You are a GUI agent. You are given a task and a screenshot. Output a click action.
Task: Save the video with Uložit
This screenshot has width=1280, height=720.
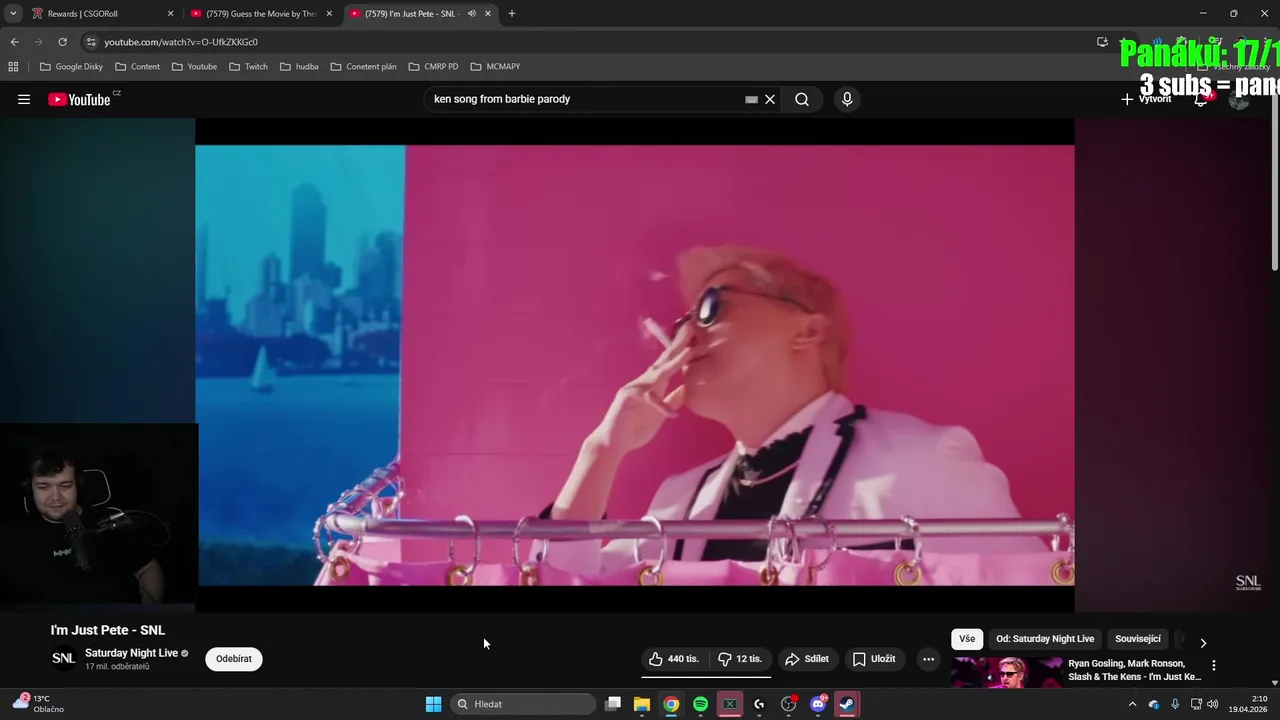pyautogui.click(x=874, y=659)
